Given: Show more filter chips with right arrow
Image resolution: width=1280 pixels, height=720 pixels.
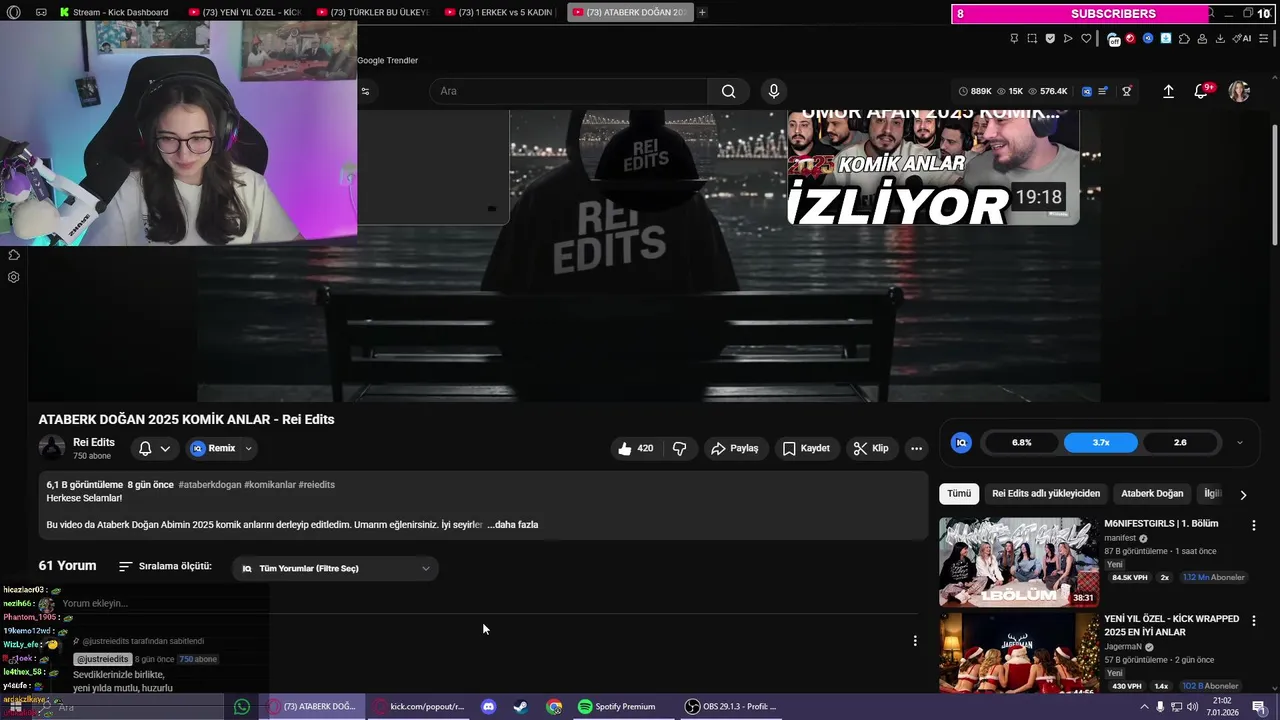Looking at the screenshot, I should click(1243, 494).
